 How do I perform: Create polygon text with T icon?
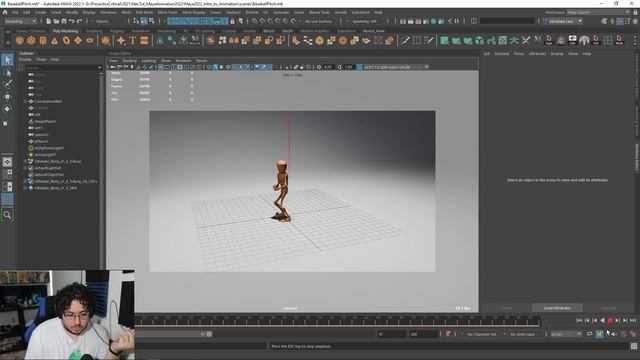click(x=133, y=40)
